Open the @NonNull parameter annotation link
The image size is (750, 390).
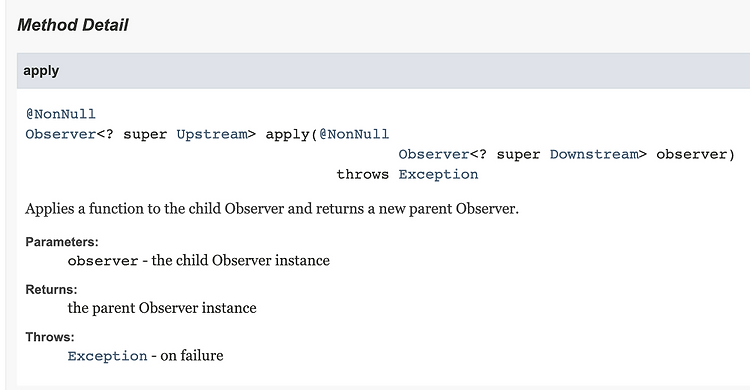[x=354, y=134]
